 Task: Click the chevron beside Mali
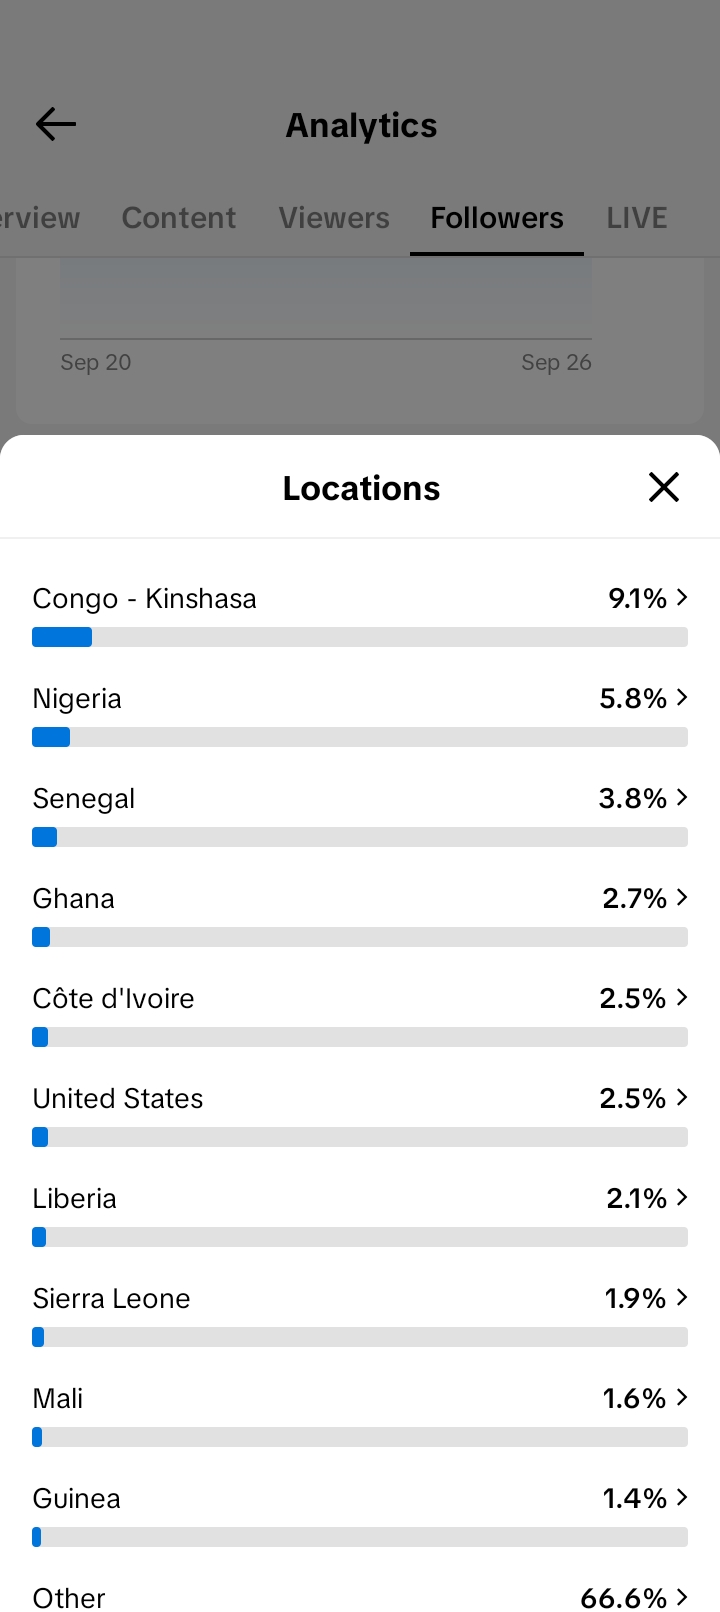click(x=682, y=1397)
